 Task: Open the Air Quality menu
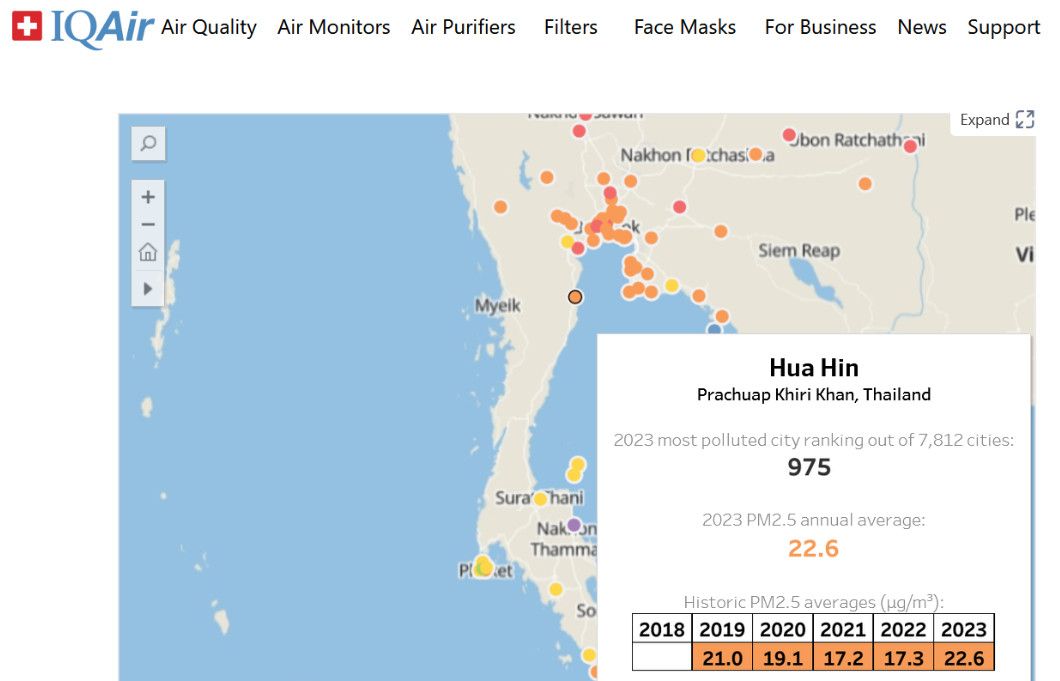pos(209,27)
